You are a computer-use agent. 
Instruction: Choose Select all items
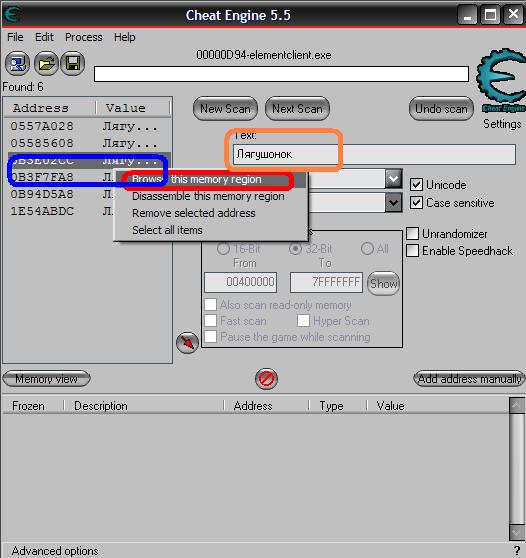tap(211, 230)
